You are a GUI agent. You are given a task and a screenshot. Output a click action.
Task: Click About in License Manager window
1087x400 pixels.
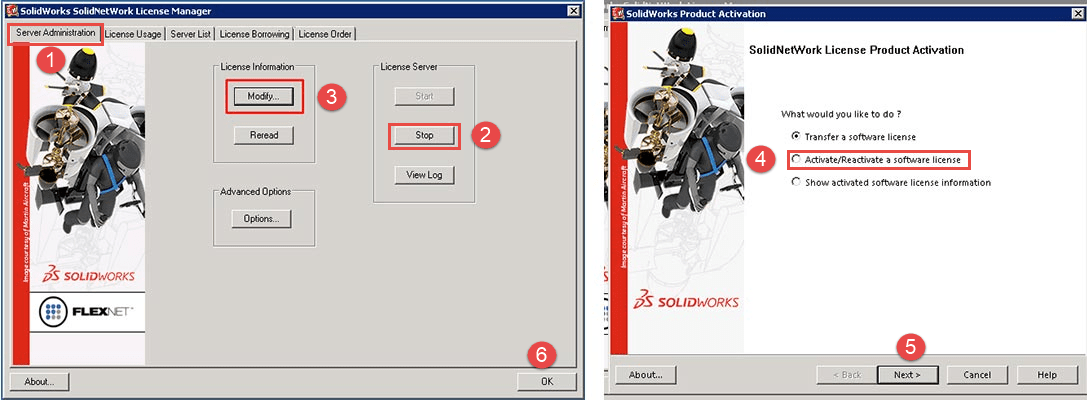click(39, 381)
